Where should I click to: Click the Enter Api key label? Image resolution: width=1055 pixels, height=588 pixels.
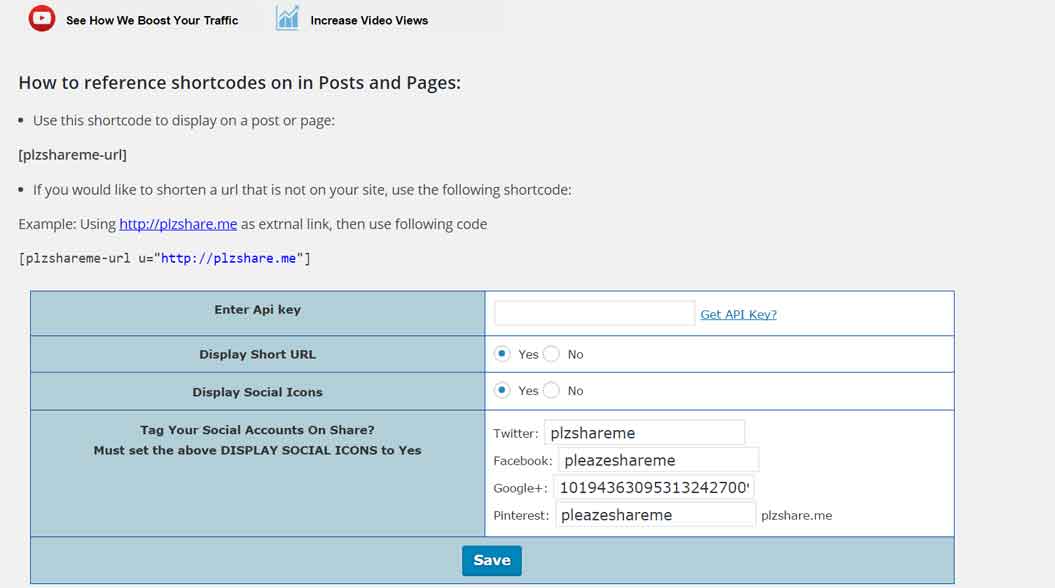(258, 309)
